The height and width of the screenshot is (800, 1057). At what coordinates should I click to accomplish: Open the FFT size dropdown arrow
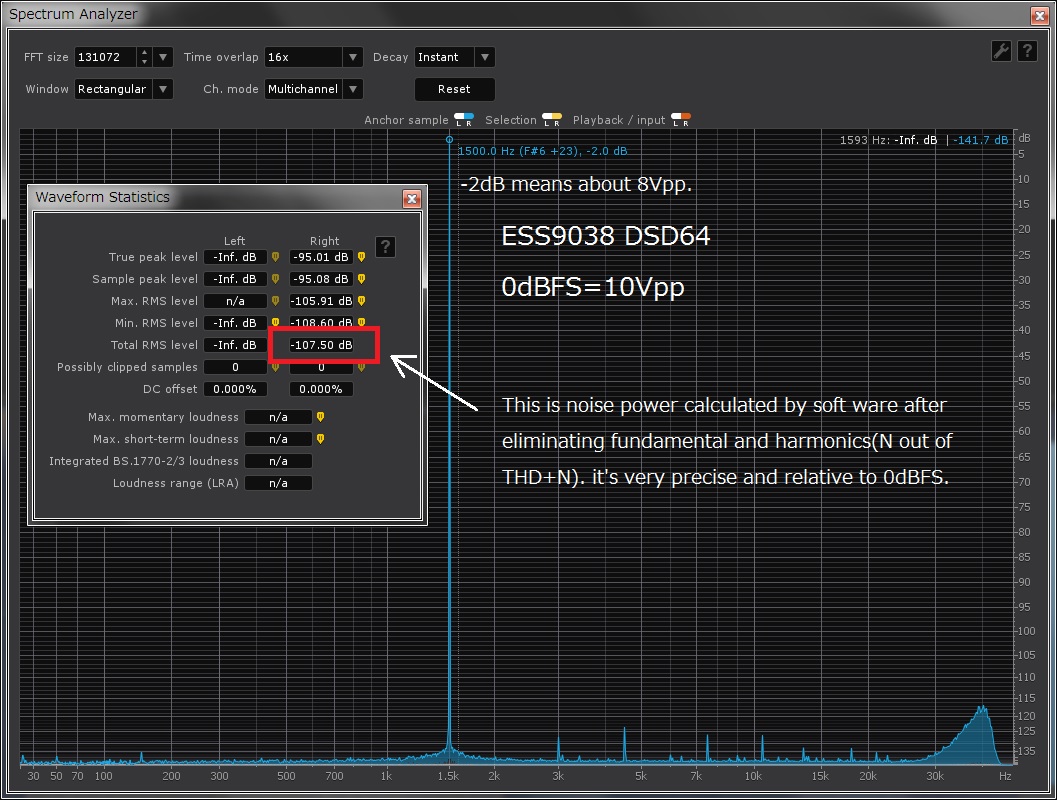[162, 57]
